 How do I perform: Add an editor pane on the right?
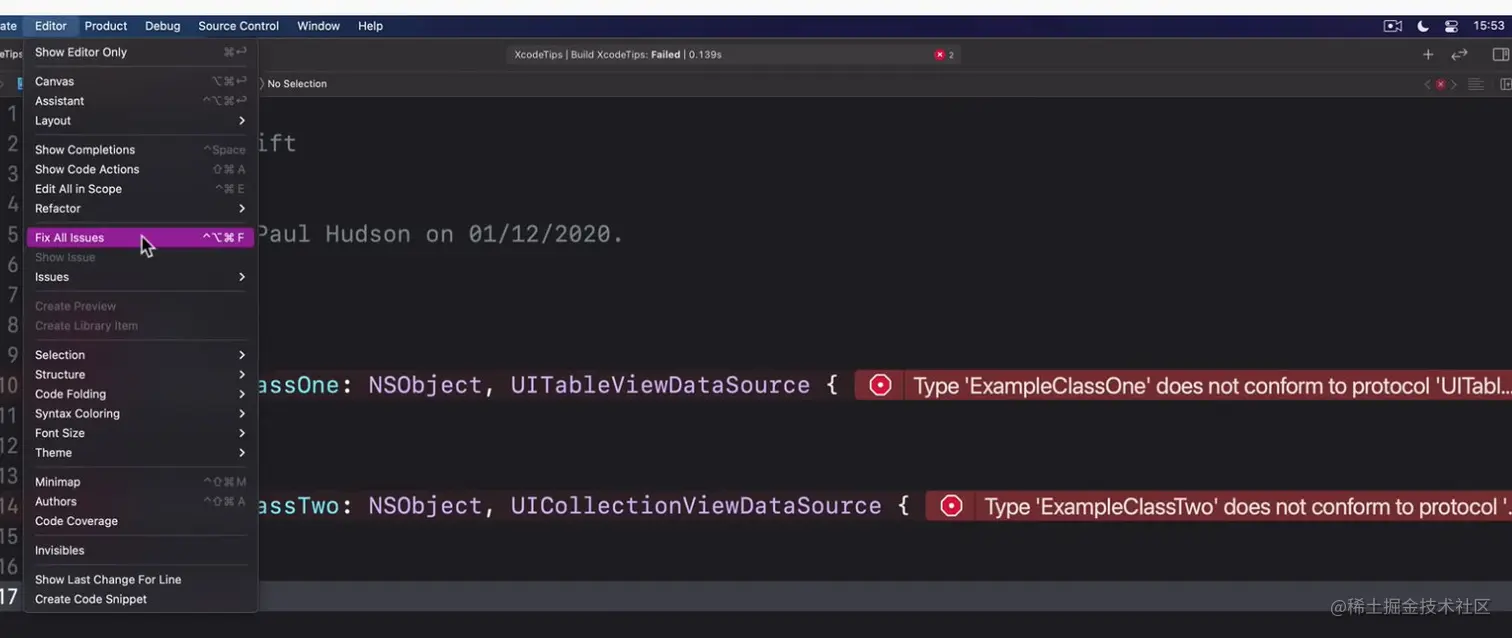[x=1505, y=85]
